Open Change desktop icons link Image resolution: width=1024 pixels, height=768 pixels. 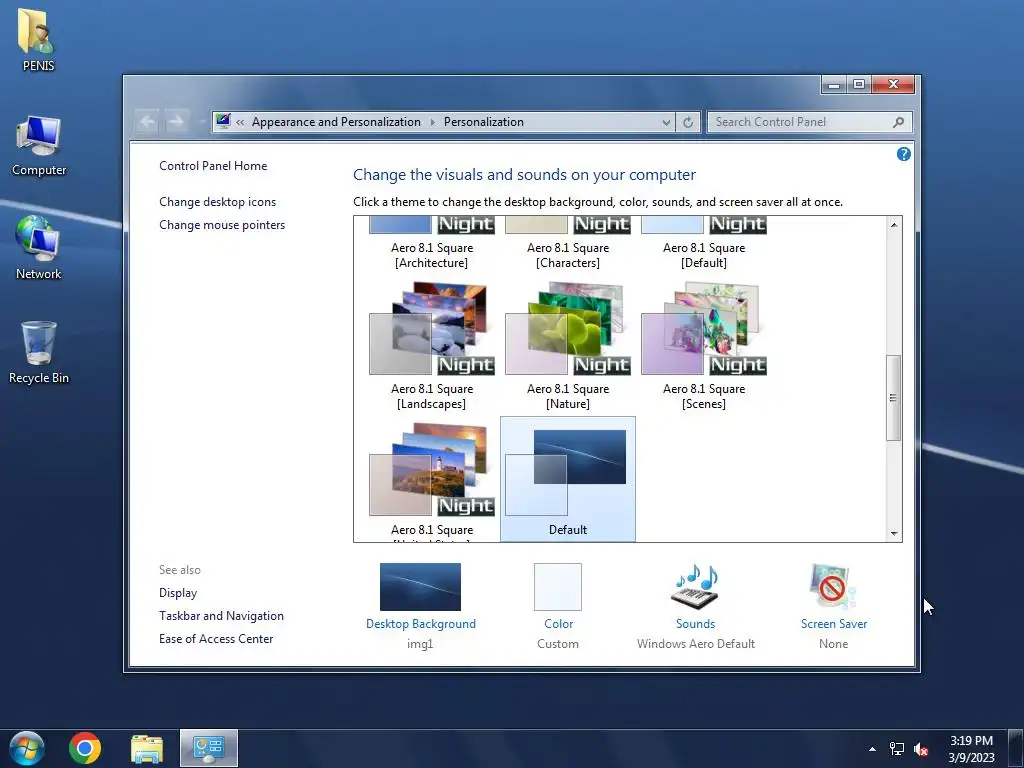[x=217, y=202]
